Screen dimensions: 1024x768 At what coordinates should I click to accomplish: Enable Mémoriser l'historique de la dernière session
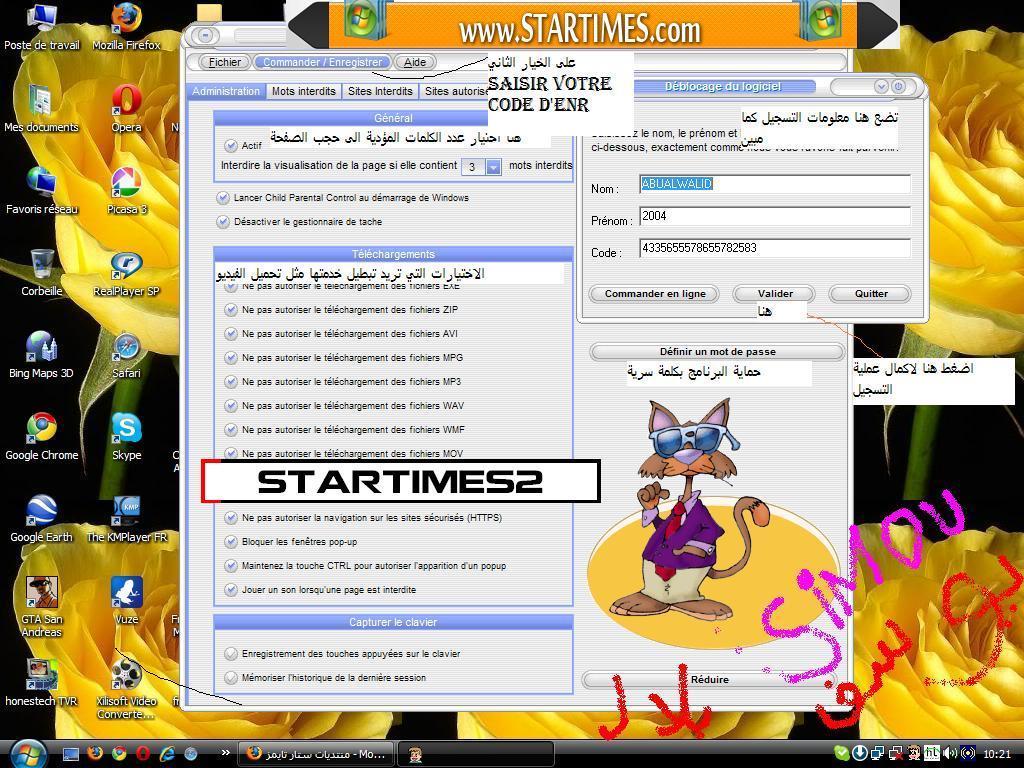pos(231,678)
